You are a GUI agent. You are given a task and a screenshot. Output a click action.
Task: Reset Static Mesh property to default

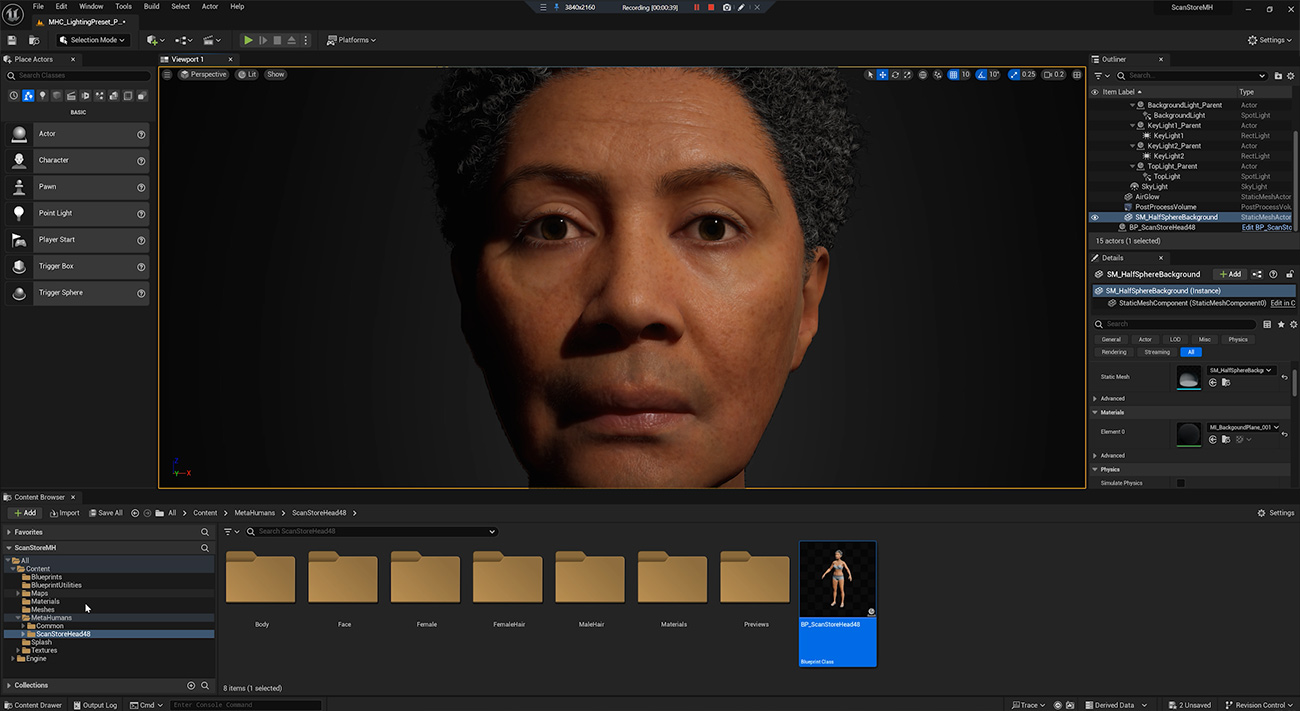tap(1285, 377)
